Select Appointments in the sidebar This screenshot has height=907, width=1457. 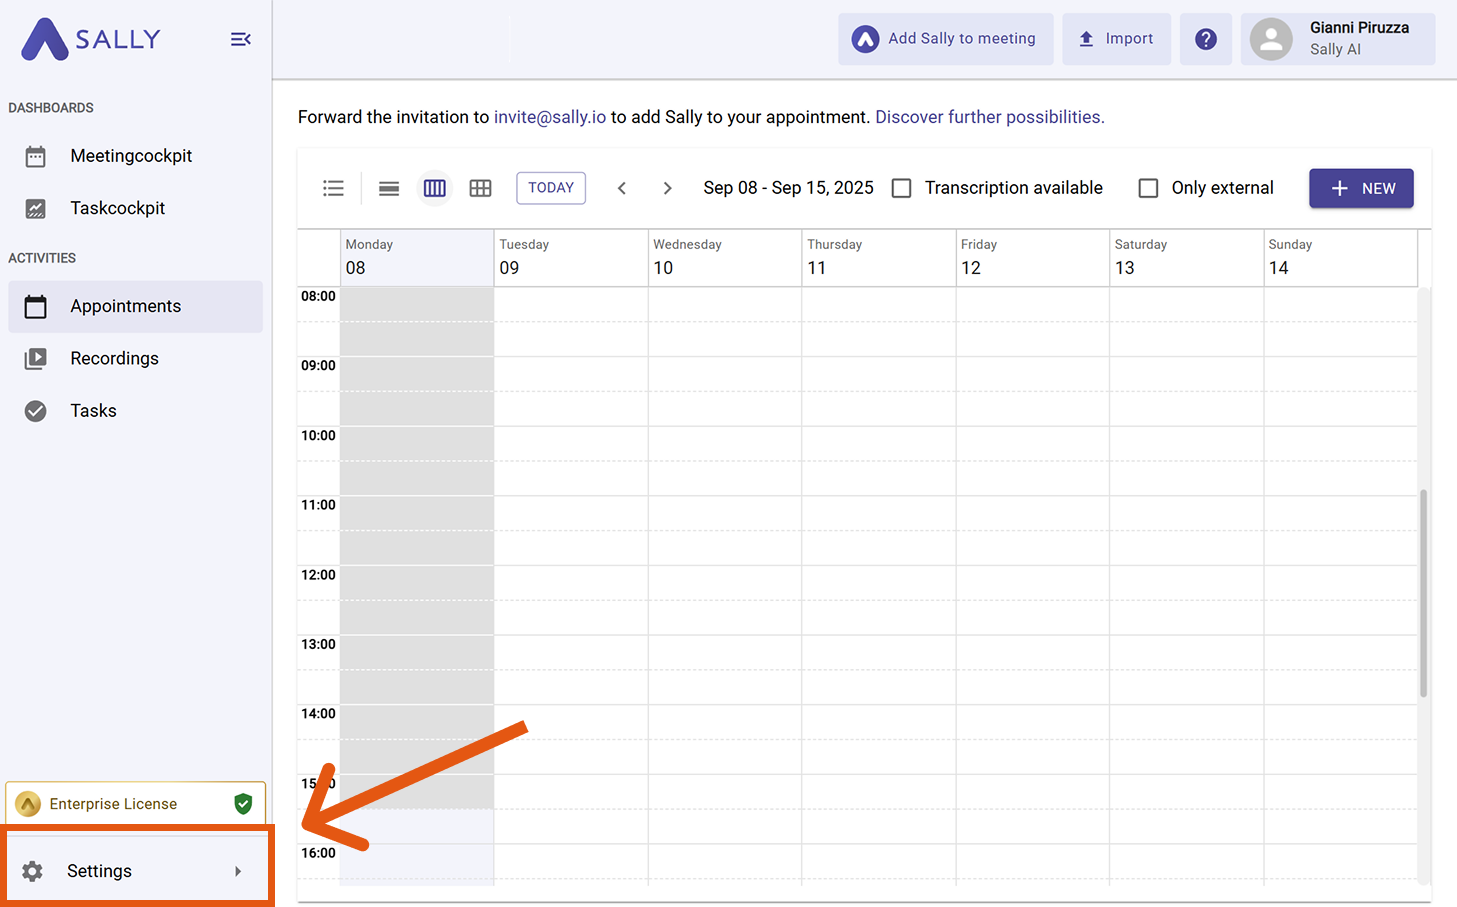126,306
